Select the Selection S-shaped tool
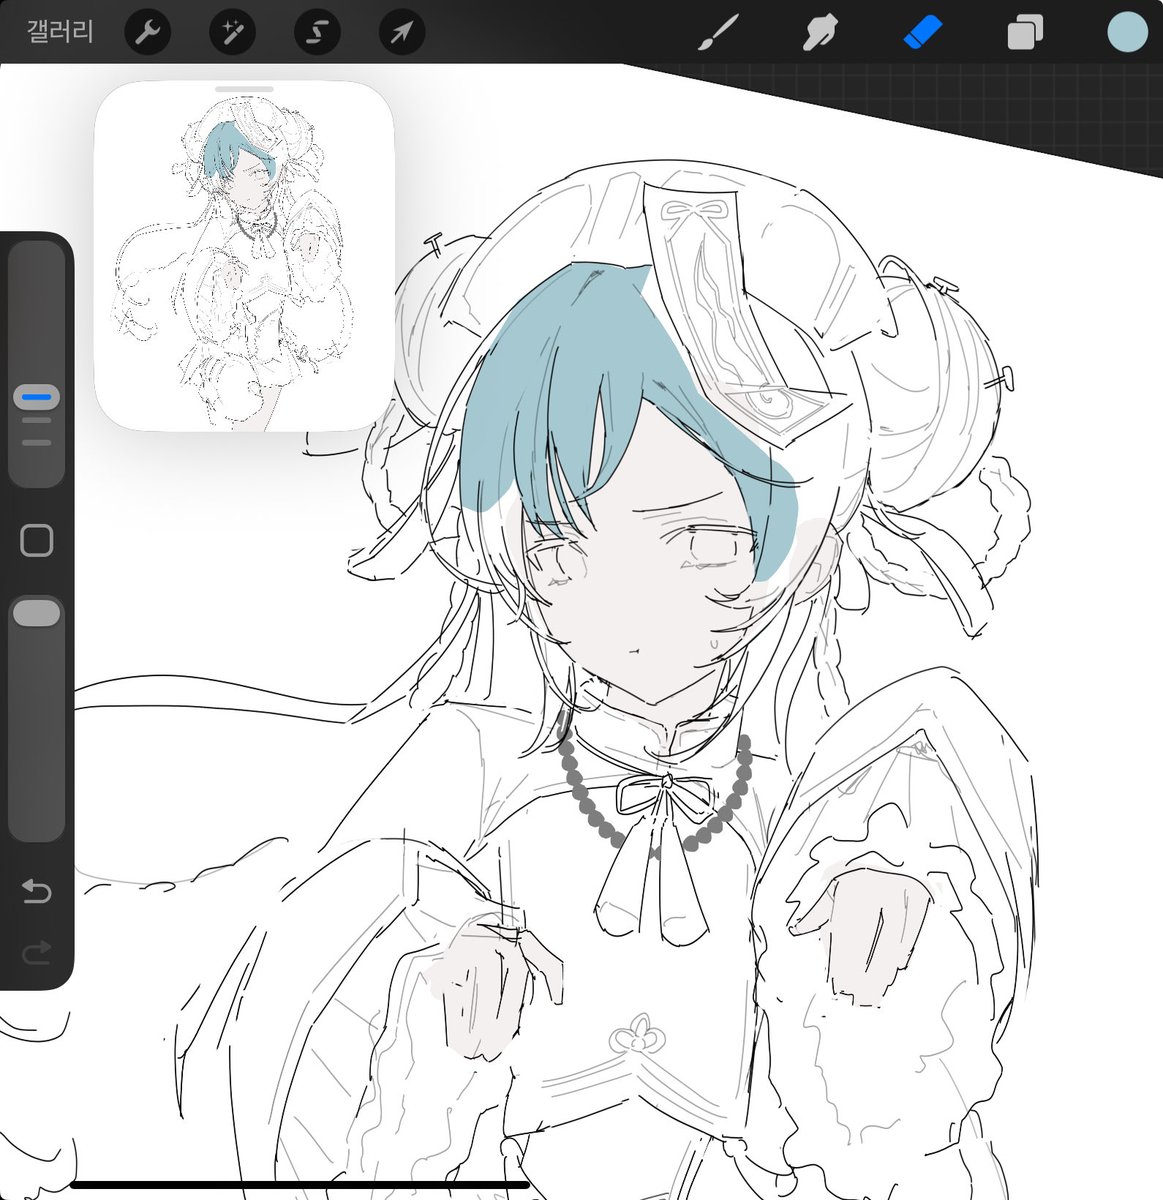 point(317,34)
